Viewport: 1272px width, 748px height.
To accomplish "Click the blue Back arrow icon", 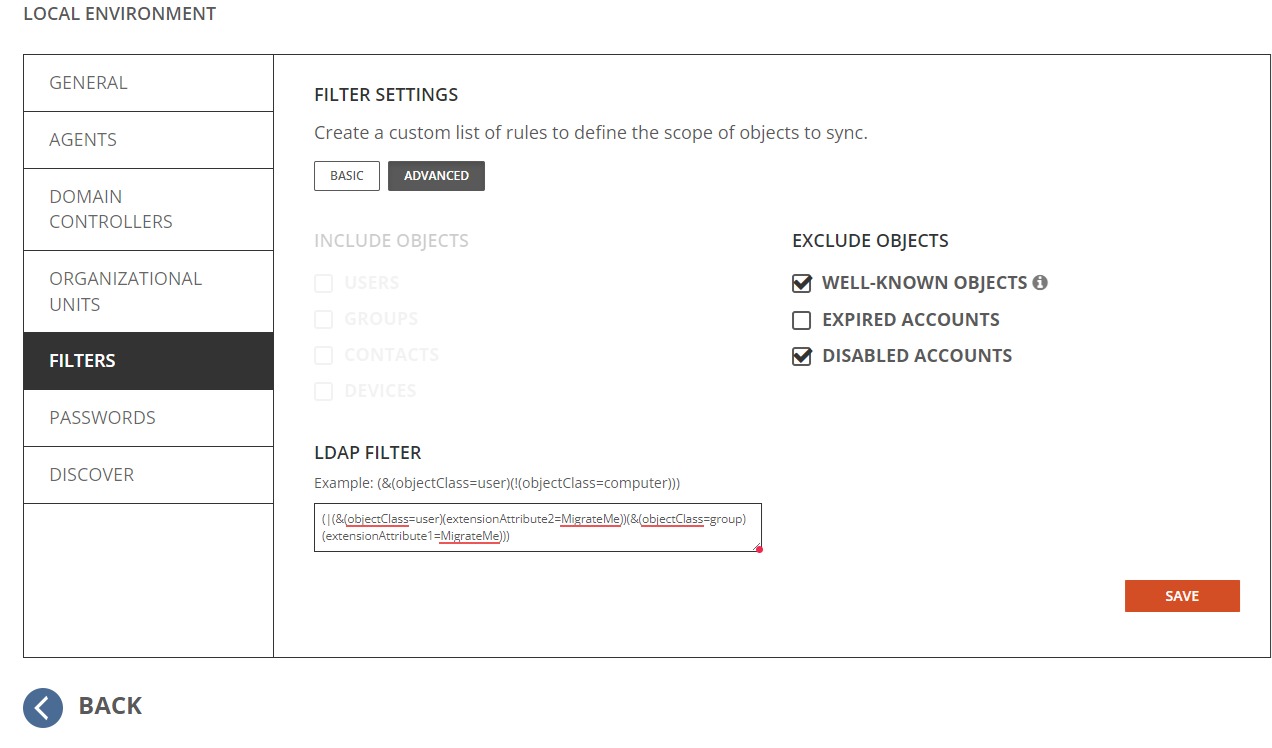I will 43,707.
